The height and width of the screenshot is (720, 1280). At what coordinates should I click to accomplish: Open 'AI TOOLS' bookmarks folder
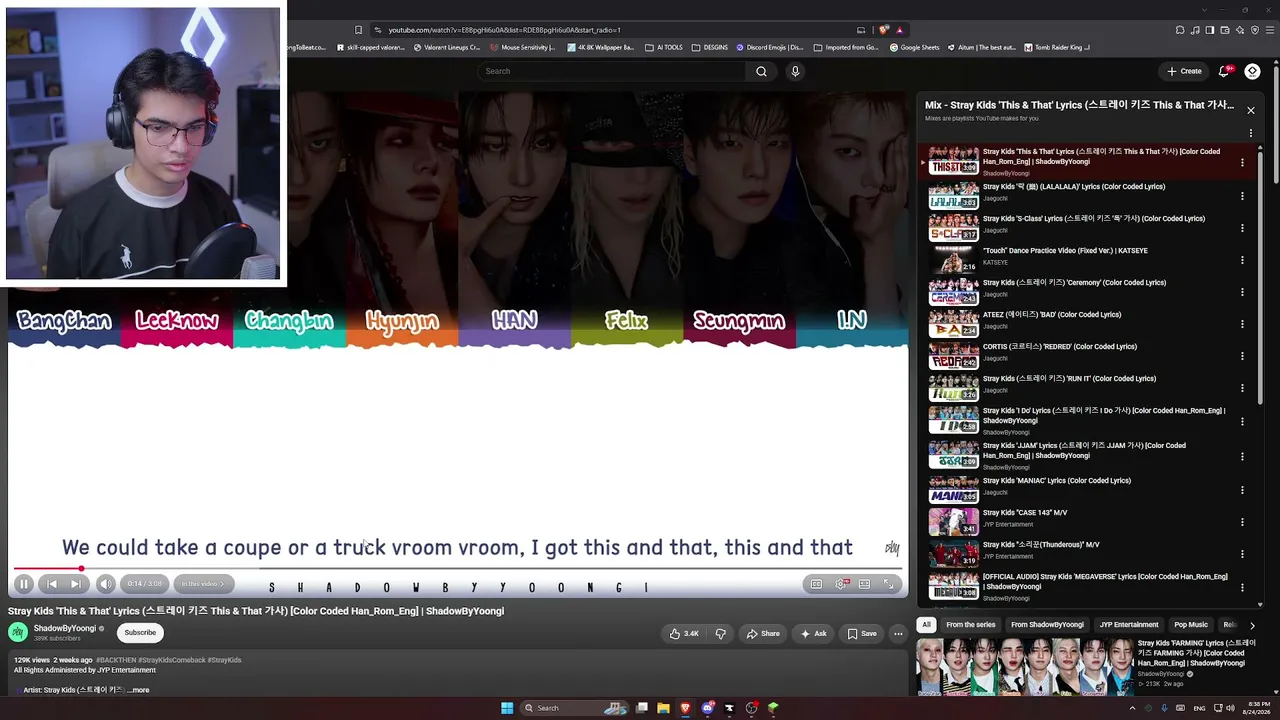pyautogui.click(x=664, y=47)
